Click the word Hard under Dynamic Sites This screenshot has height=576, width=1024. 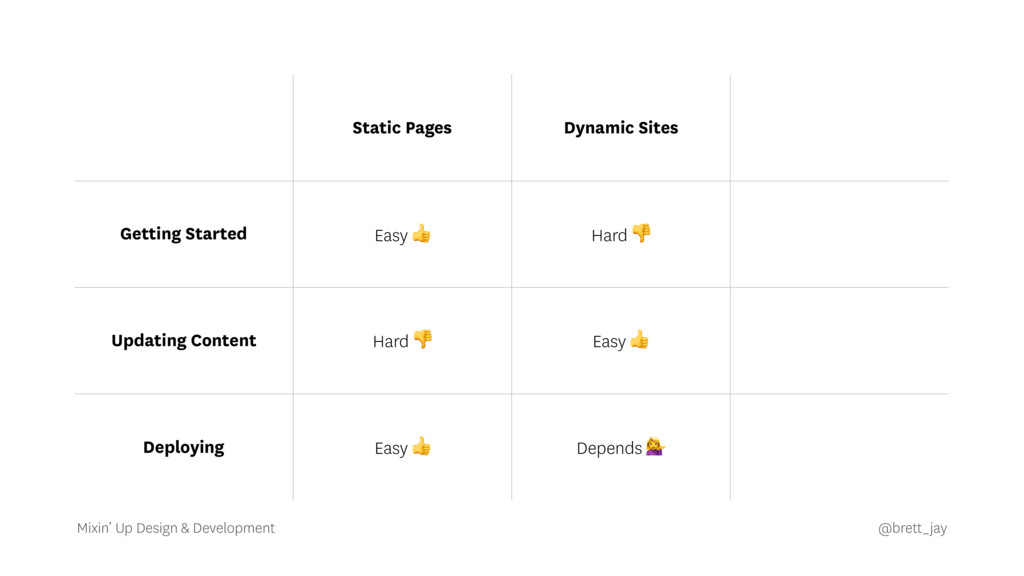609,236
